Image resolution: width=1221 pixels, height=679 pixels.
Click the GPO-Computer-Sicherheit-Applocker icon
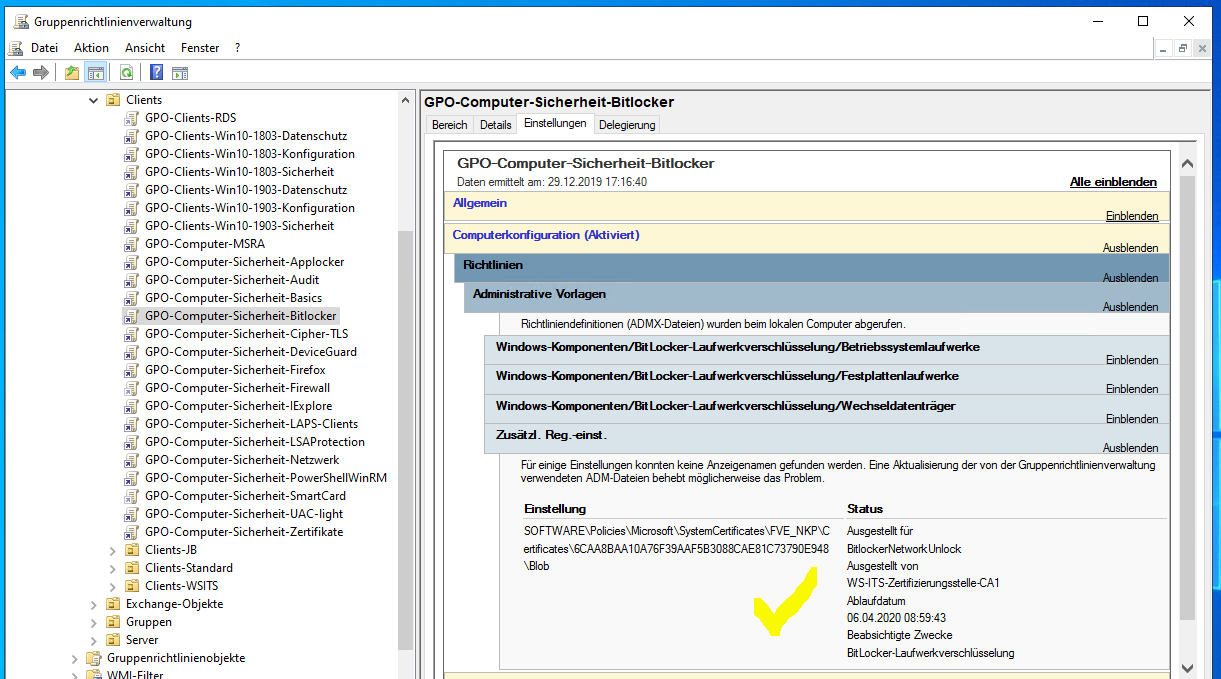pyautogui.click(x=131, y=262)
